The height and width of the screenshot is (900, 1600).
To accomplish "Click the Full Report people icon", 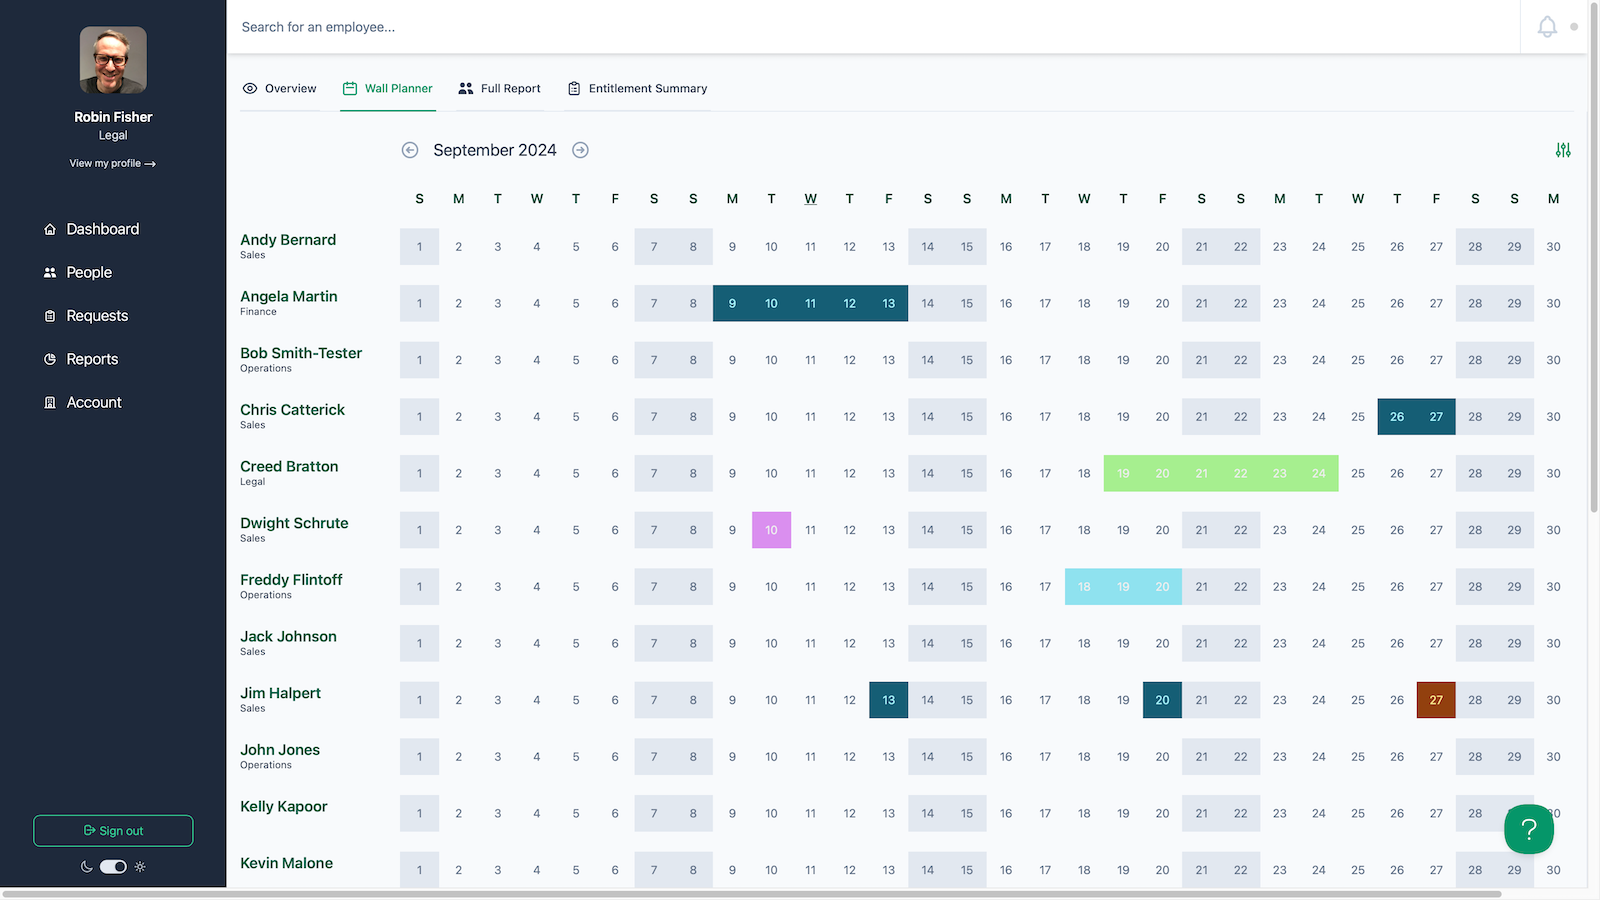I will [466, 88].
